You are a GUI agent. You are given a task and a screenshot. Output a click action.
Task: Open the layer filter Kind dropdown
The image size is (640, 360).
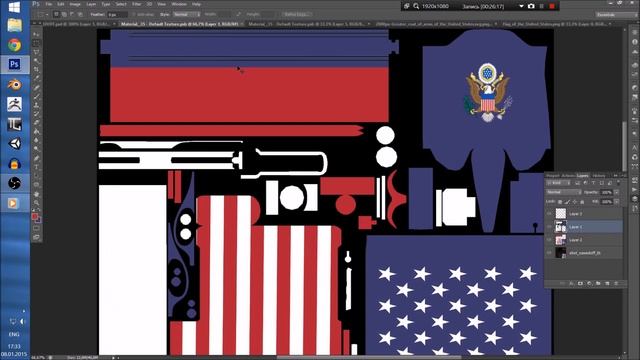[x=559, y=183]
